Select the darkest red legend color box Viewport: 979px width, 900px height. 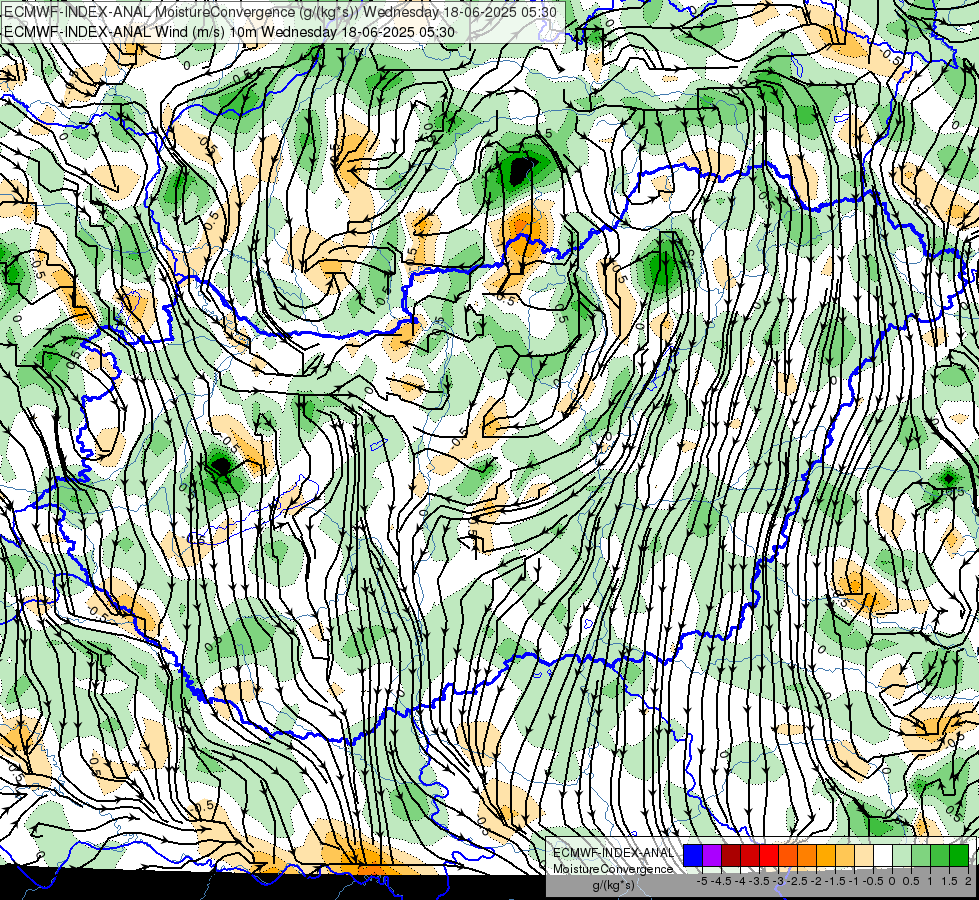pos(731,855)
